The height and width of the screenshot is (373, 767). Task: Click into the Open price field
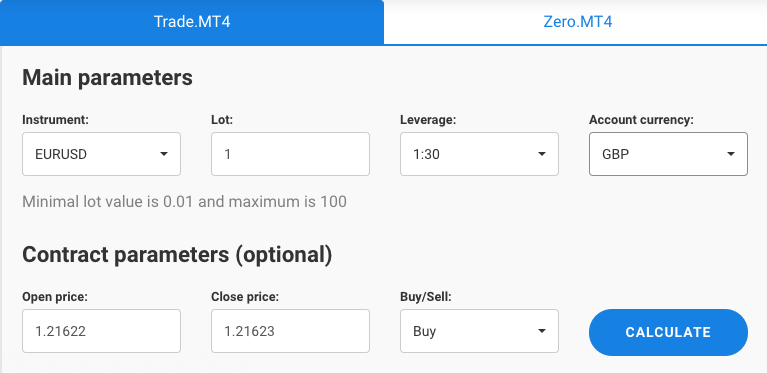[101, 331]
